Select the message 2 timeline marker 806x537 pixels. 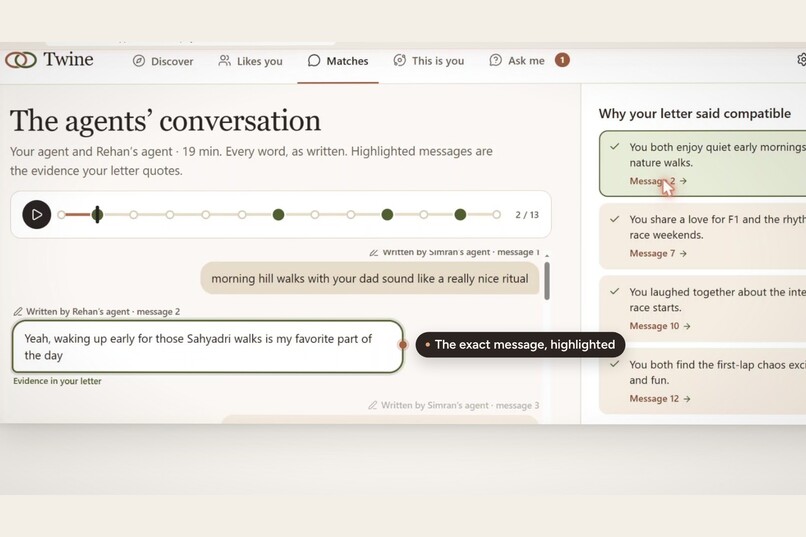(x=97, y=214)
